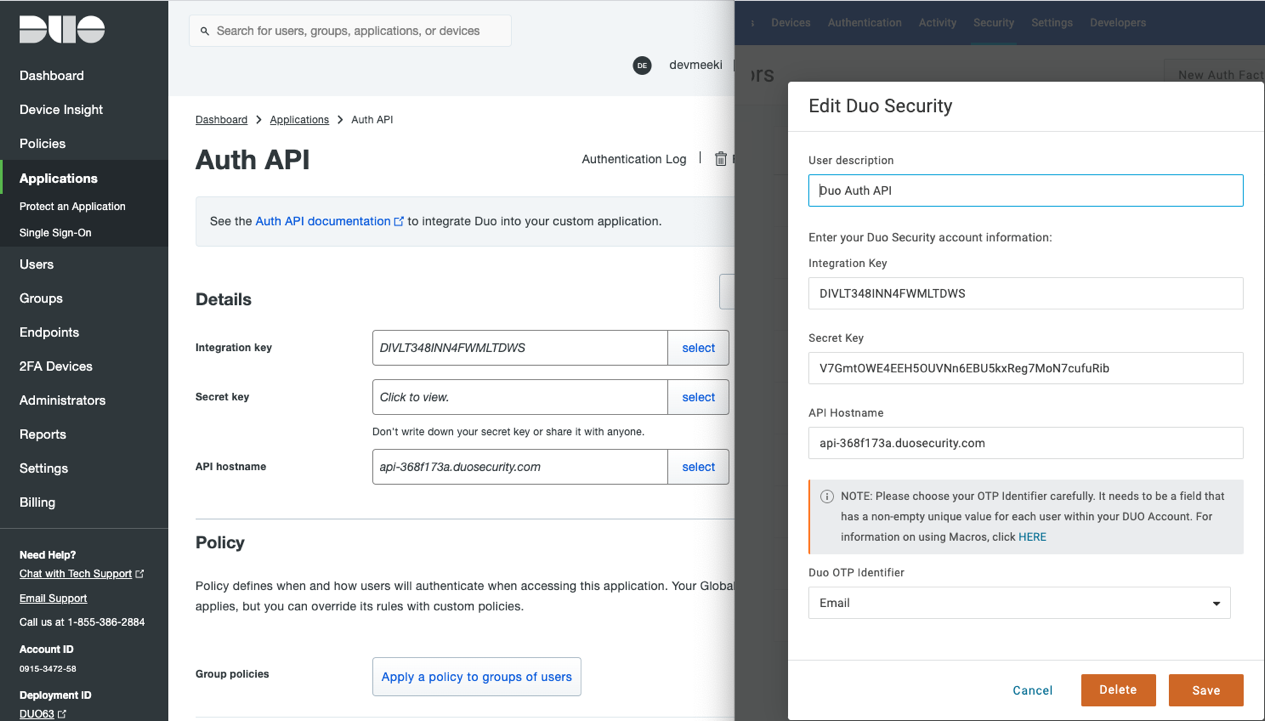Navigate to Billing in the sidebar
Image resolution: width=1265 pixels, height=721 pixels.
pyautogui.click(x=37, y=502)
